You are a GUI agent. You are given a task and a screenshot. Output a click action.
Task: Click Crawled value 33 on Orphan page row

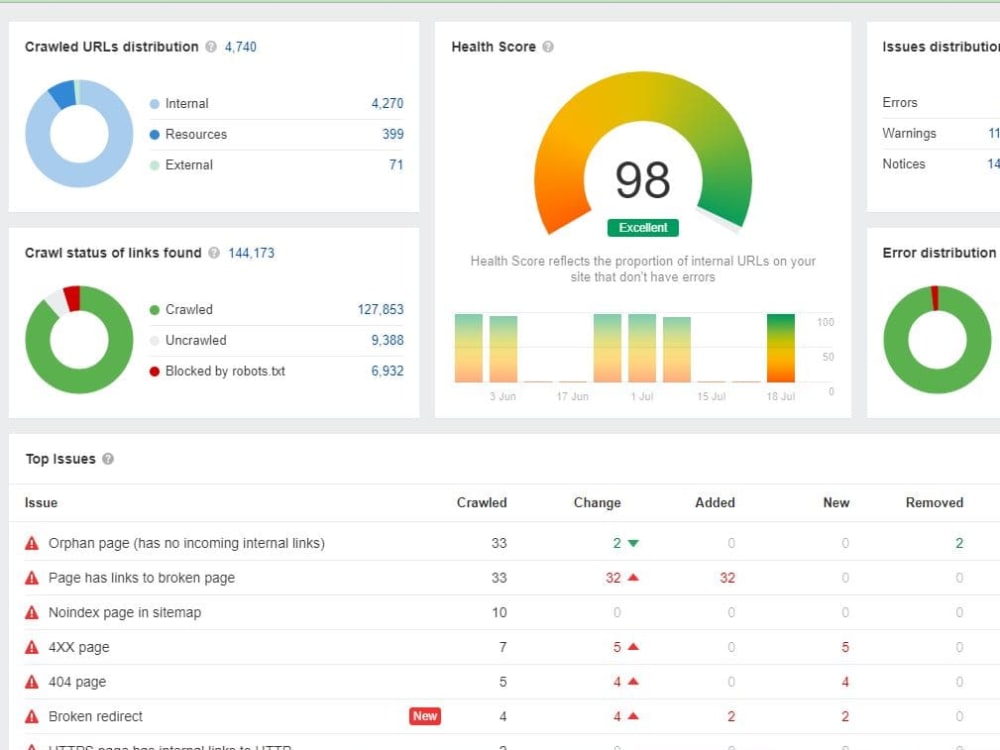pos(499,543)
